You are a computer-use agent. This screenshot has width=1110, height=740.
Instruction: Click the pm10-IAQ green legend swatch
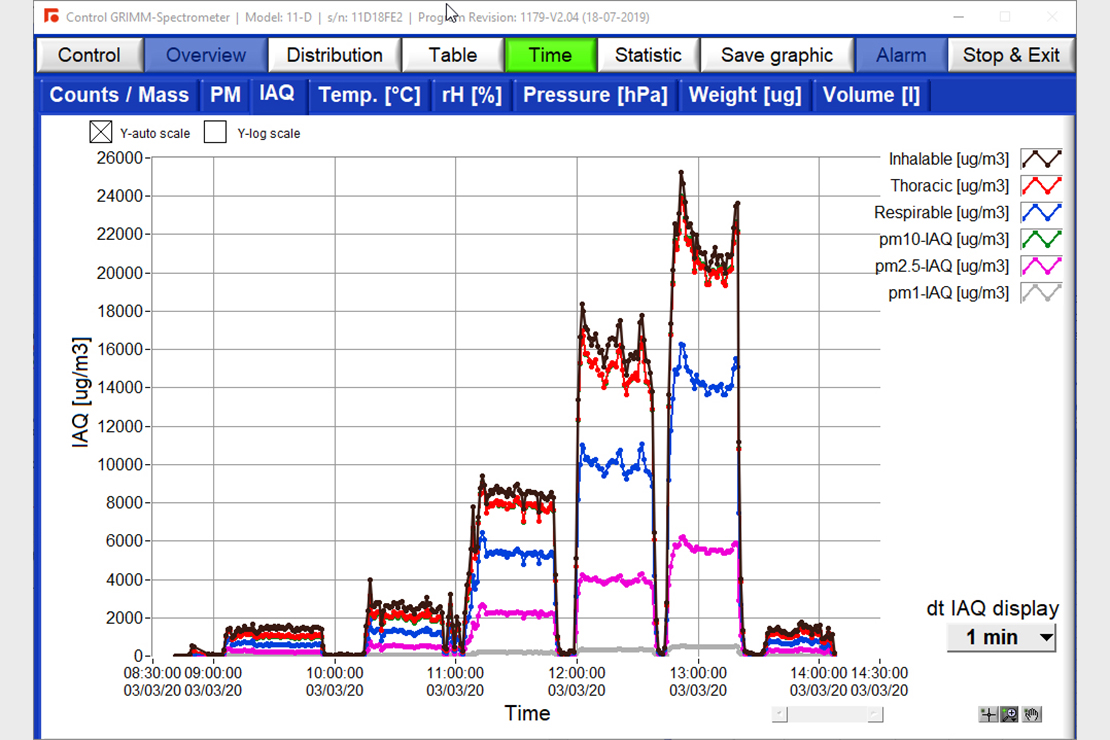(1040, 240)
